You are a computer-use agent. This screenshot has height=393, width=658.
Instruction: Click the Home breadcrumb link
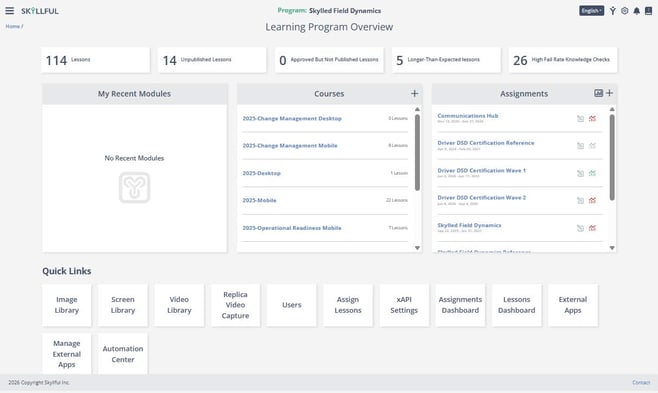coord(13,26)
